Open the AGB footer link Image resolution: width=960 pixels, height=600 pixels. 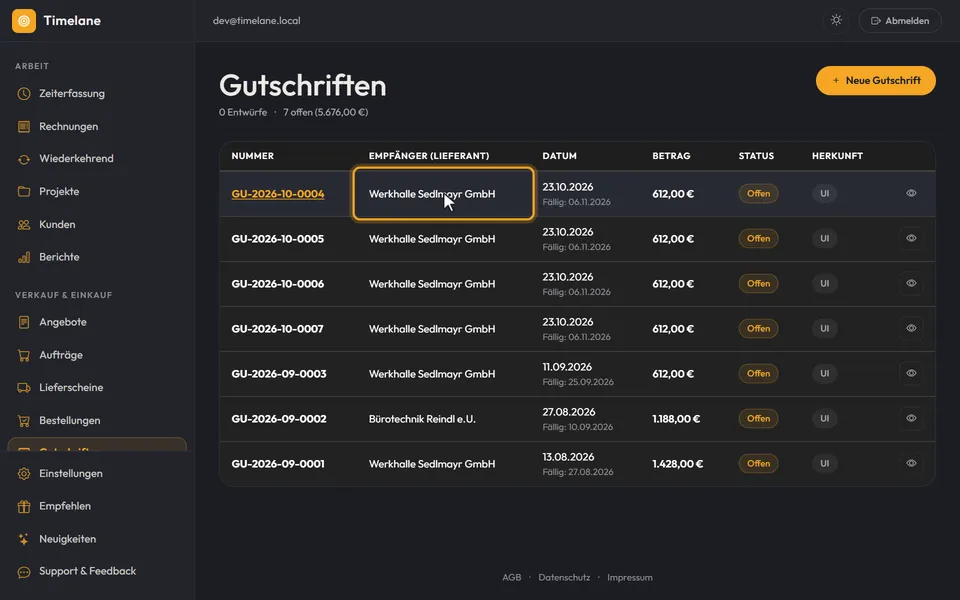[512, 577]
